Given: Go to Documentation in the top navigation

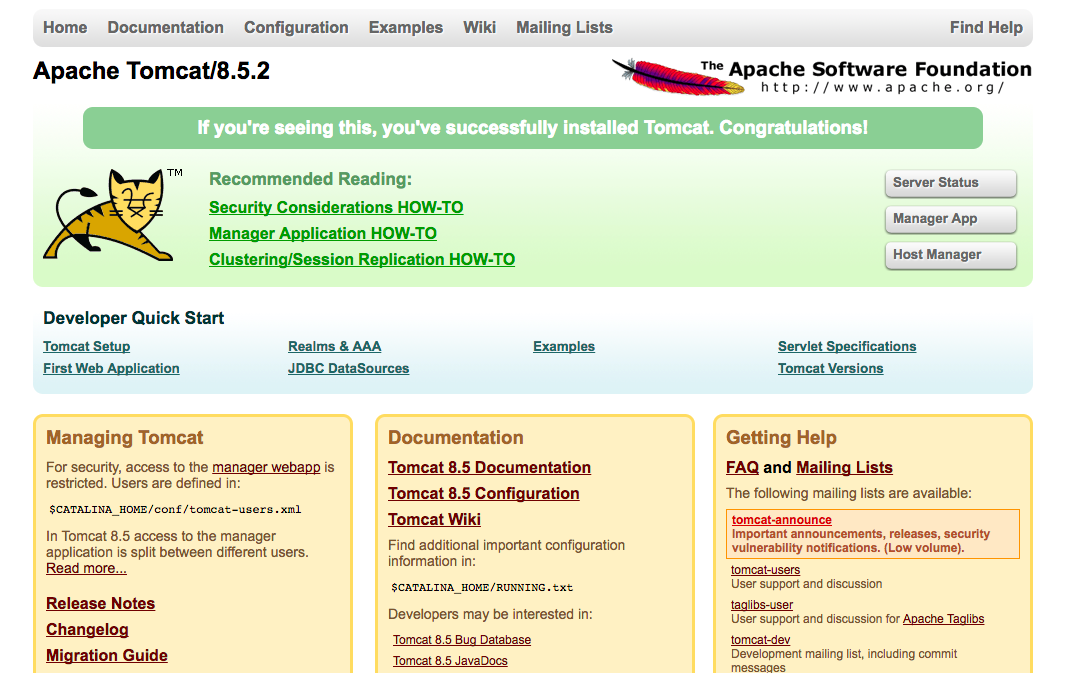Looking at the screenshot, I should [165, 27].
